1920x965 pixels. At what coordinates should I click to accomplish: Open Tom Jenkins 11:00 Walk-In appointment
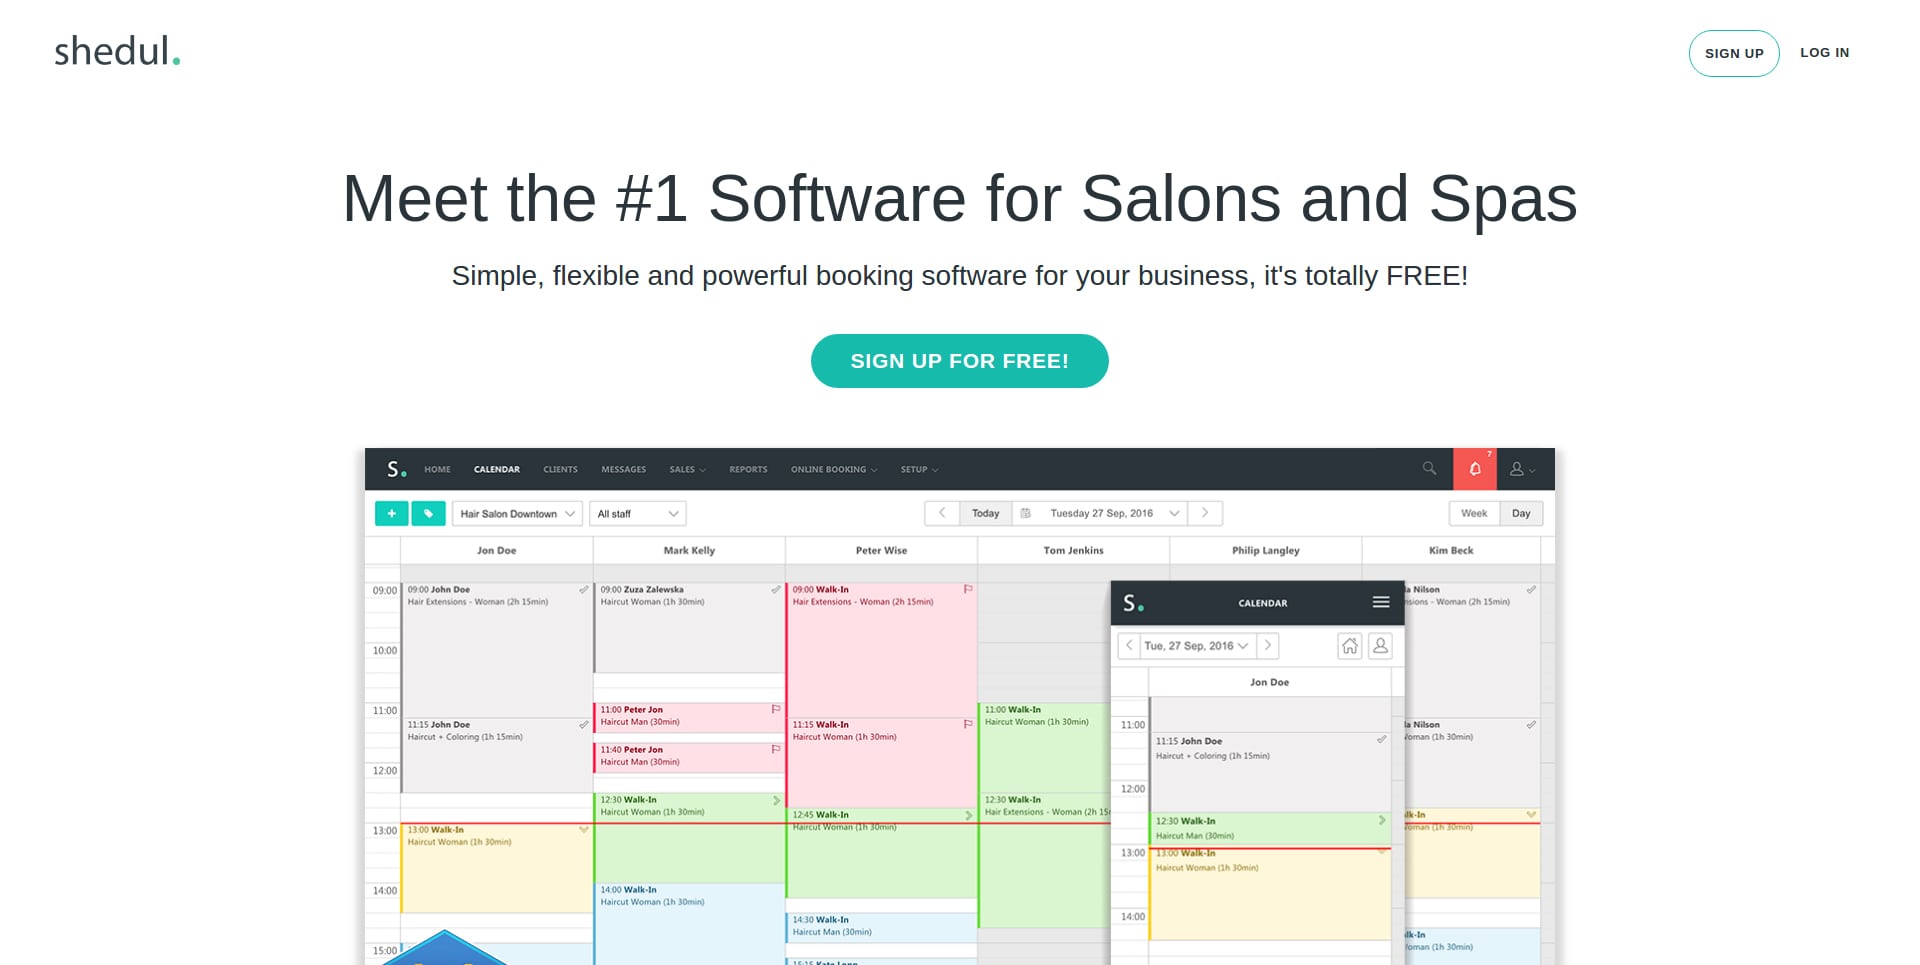click(x=1046, y=747)
